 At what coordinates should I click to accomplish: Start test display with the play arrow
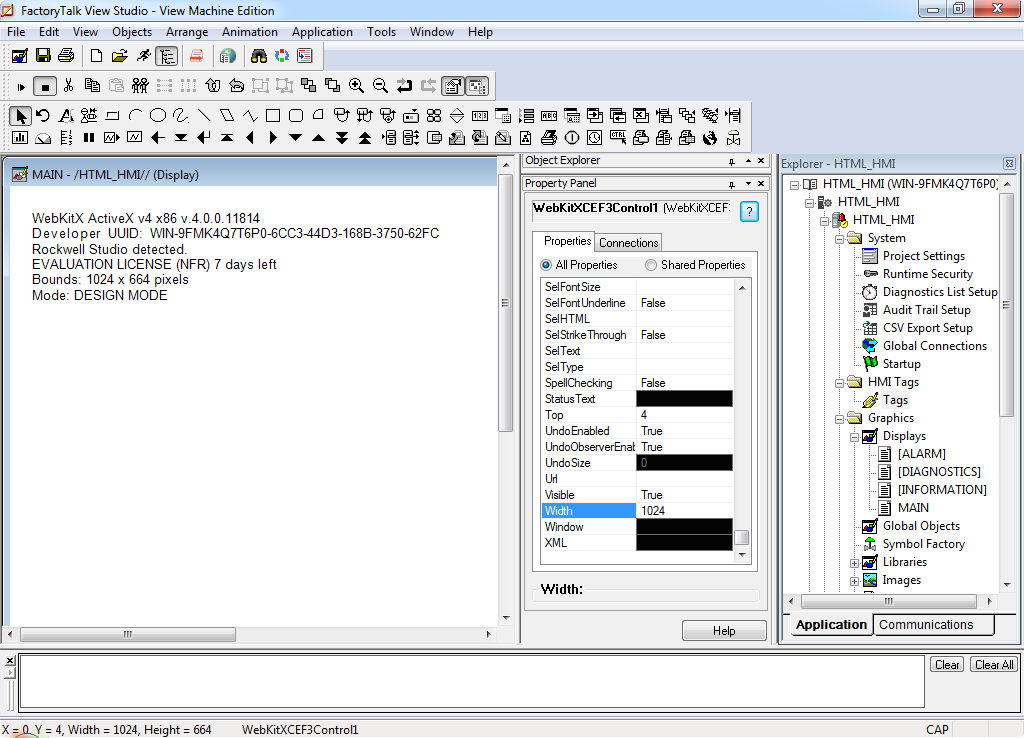[x=21, y=86]
